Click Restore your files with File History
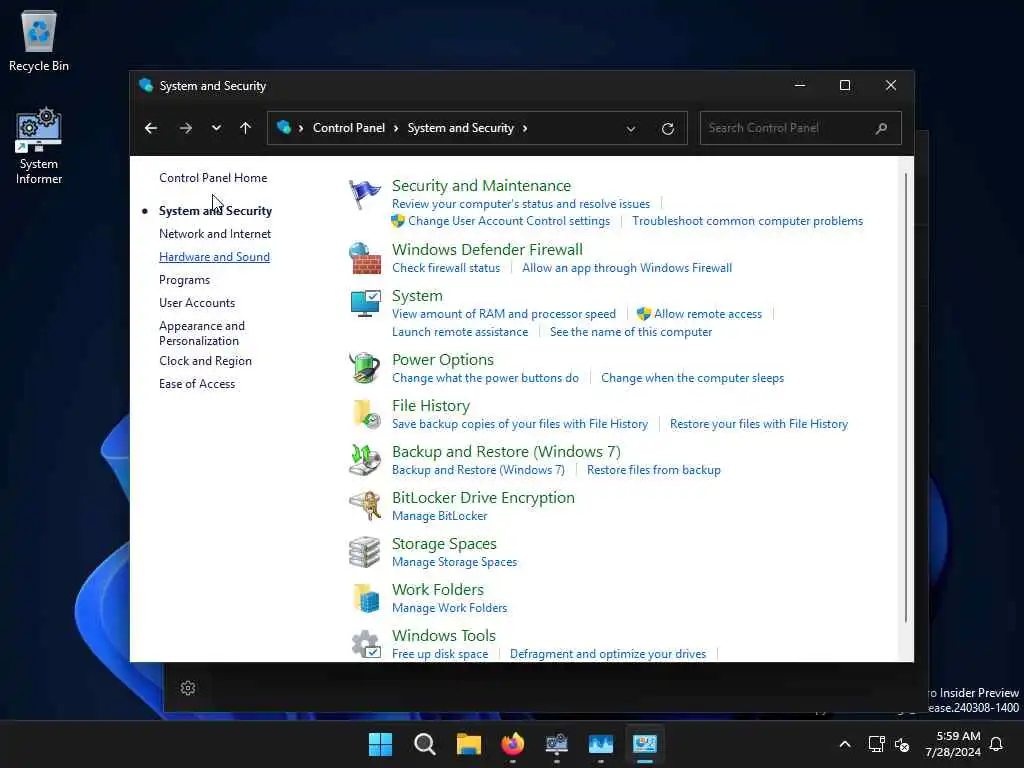 [x=759, y=424]
